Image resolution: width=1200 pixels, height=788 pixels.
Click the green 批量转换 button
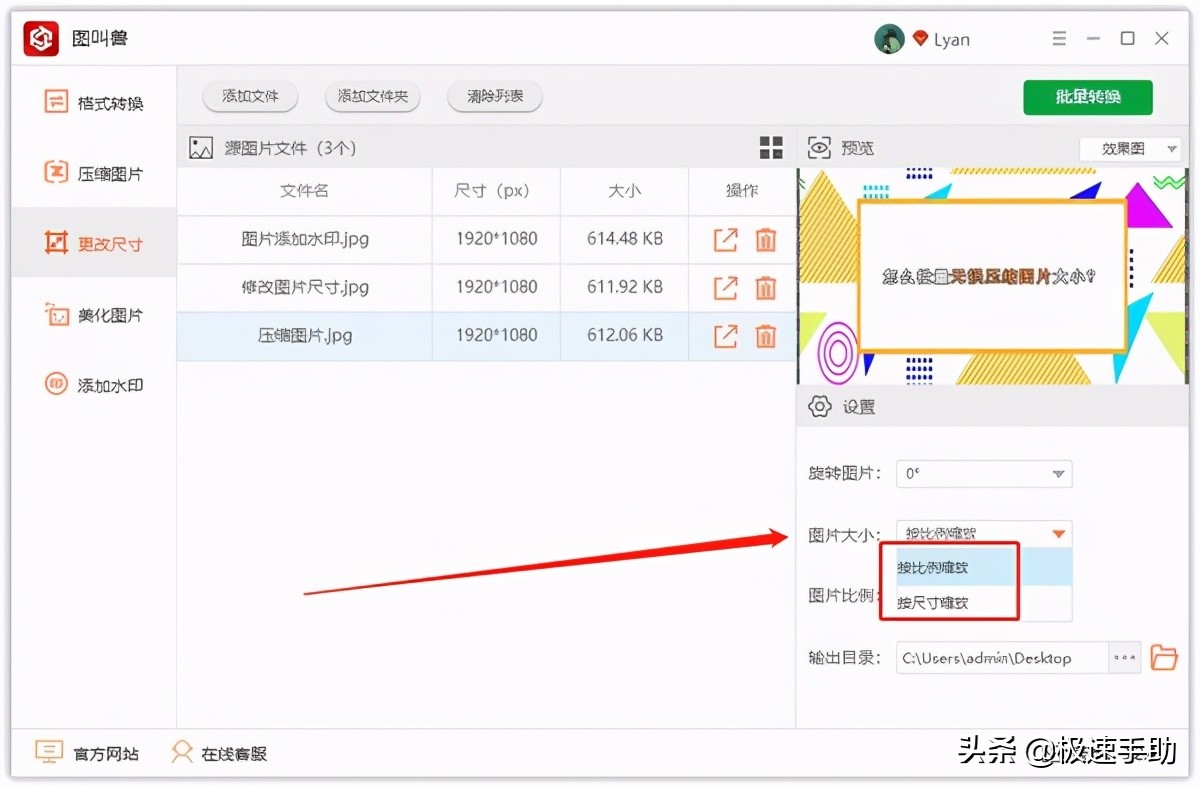click(x=1087, y=97)
